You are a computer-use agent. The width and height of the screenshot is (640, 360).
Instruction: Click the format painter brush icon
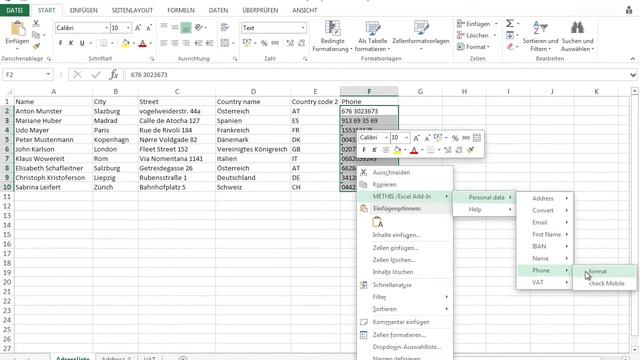[x=36, y=46]
